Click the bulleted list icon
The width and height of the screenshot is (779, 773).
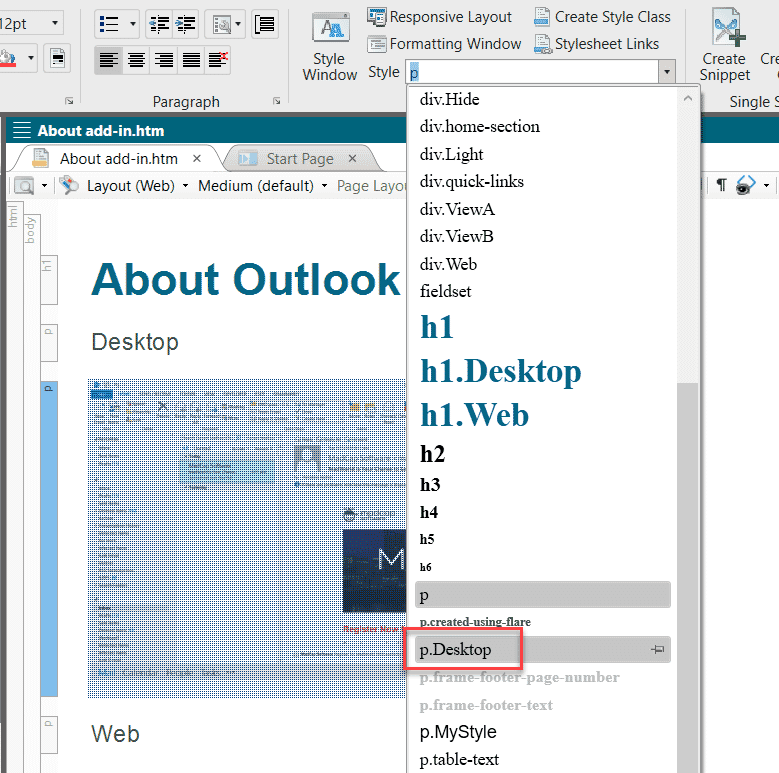(109, 24)
